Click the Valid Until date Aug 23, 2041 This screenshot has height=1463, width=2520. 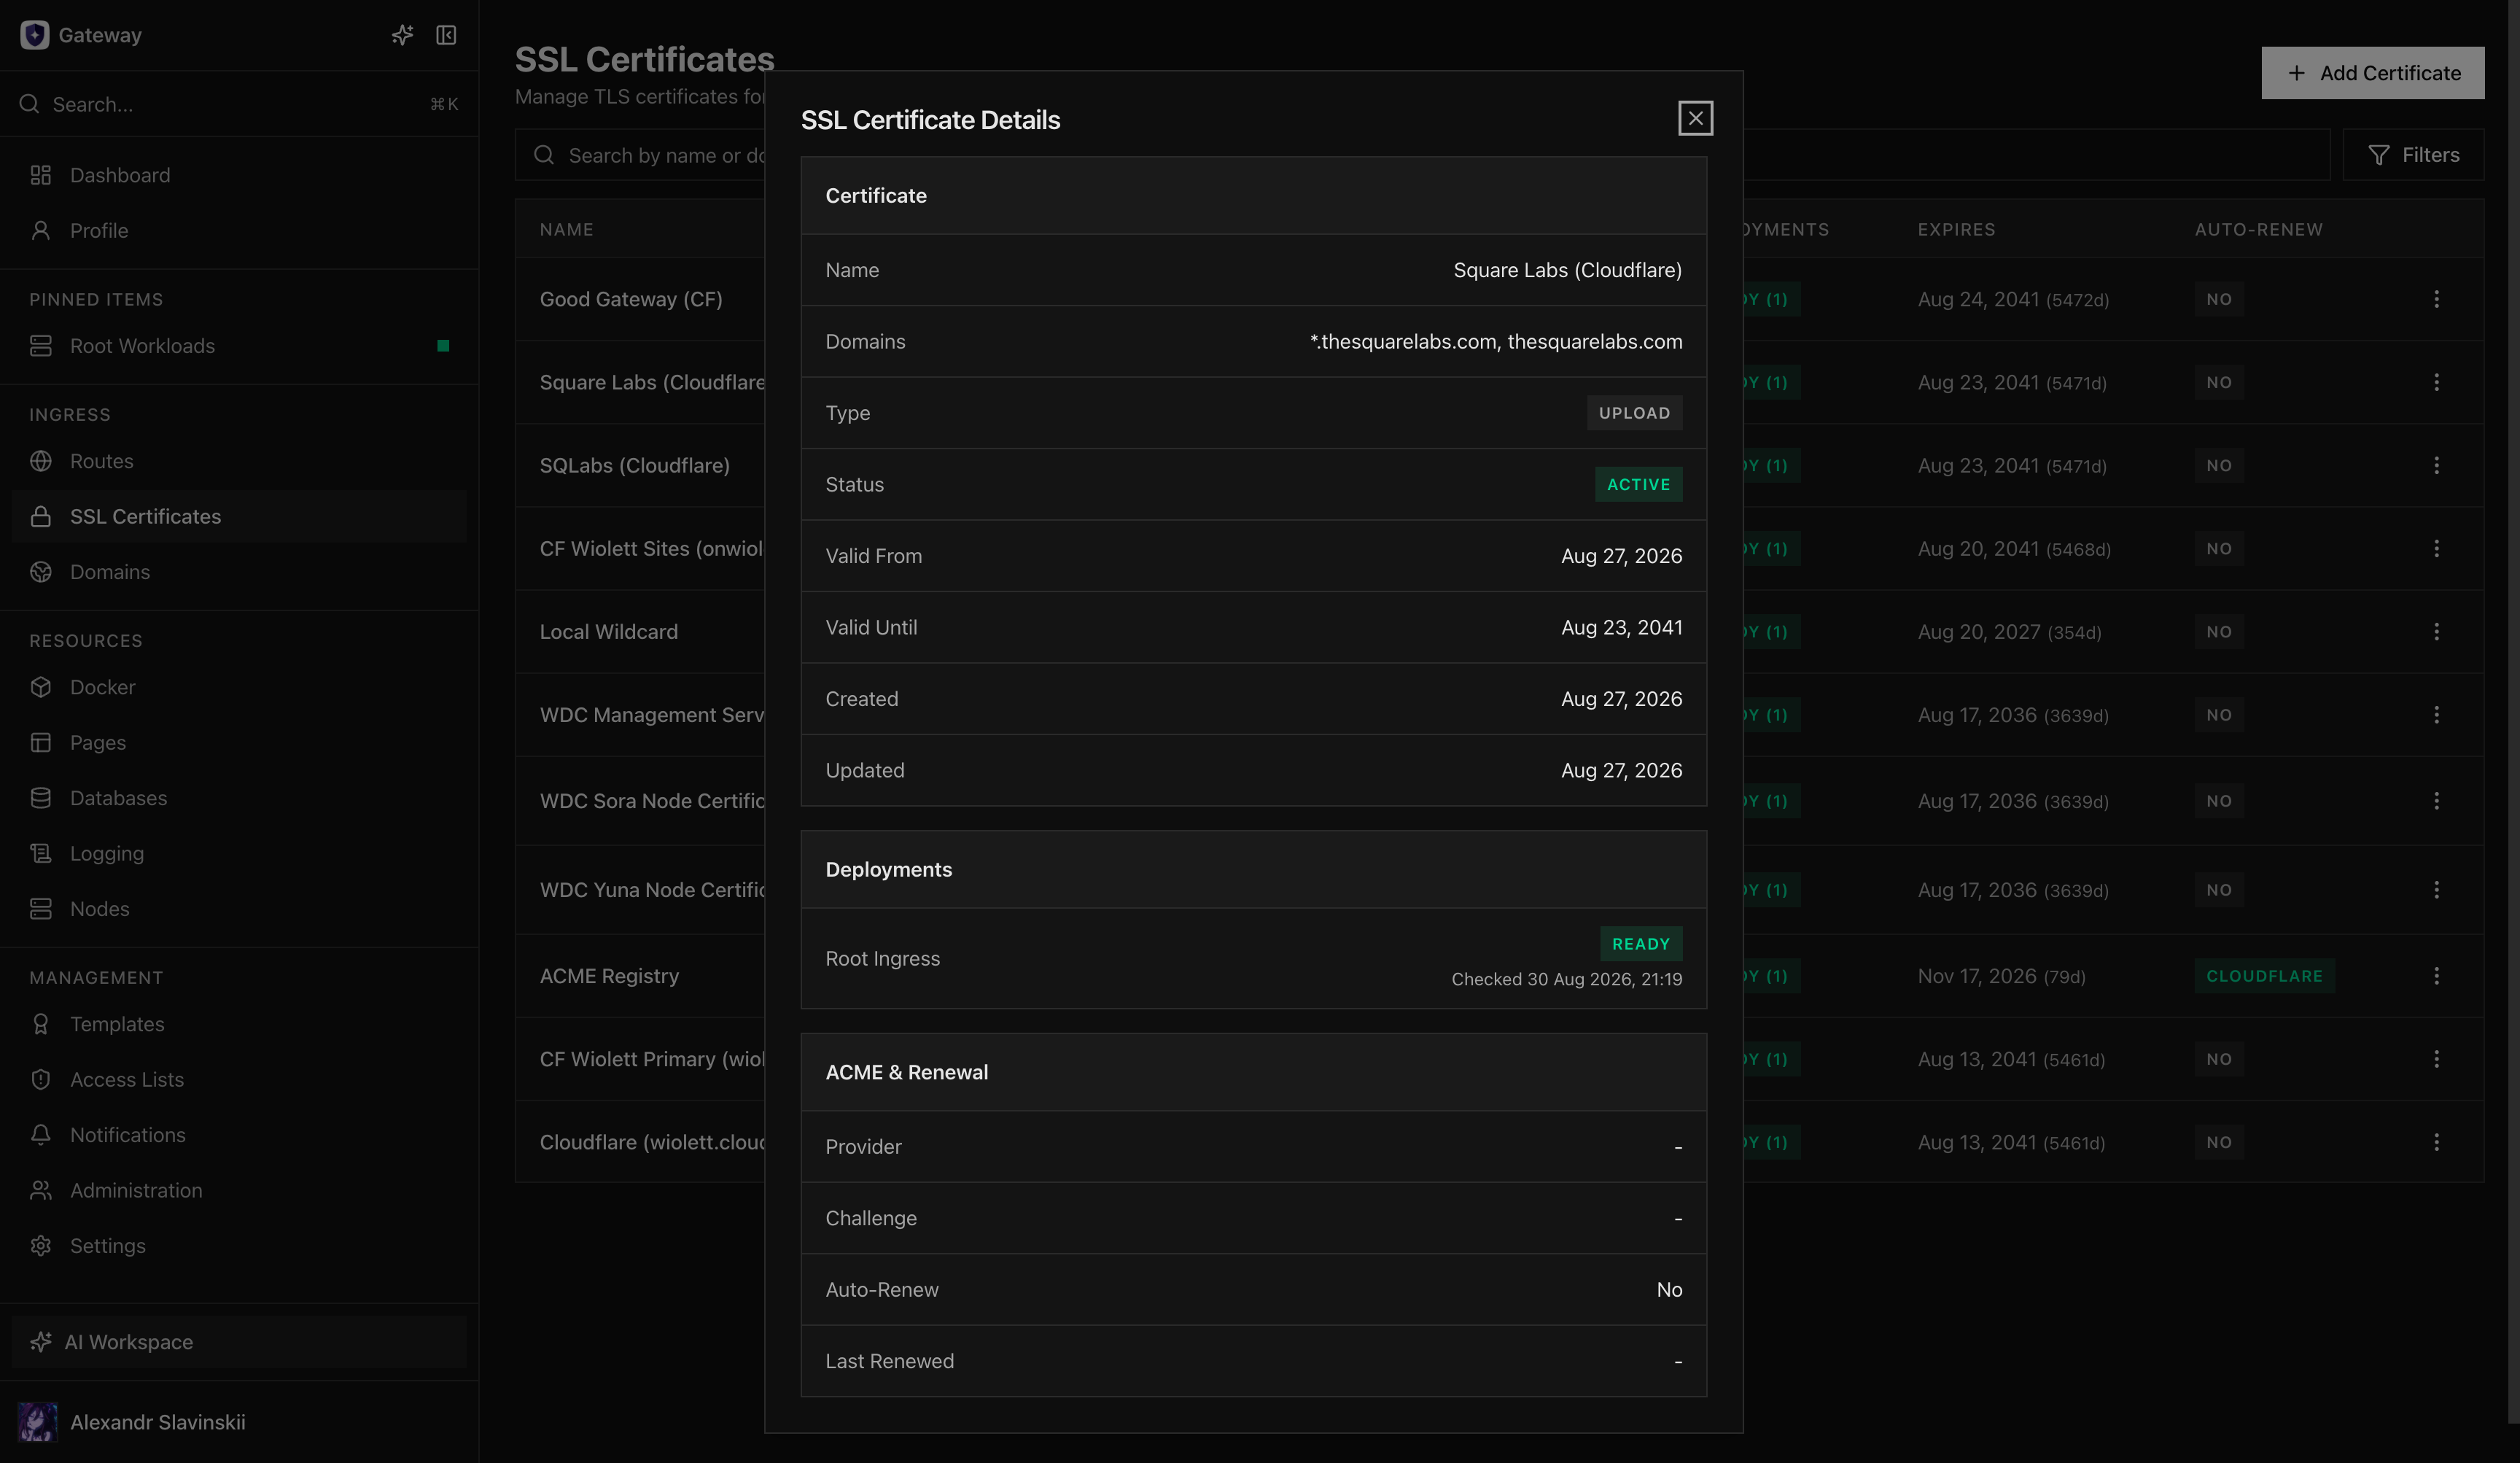[1621, 628]
